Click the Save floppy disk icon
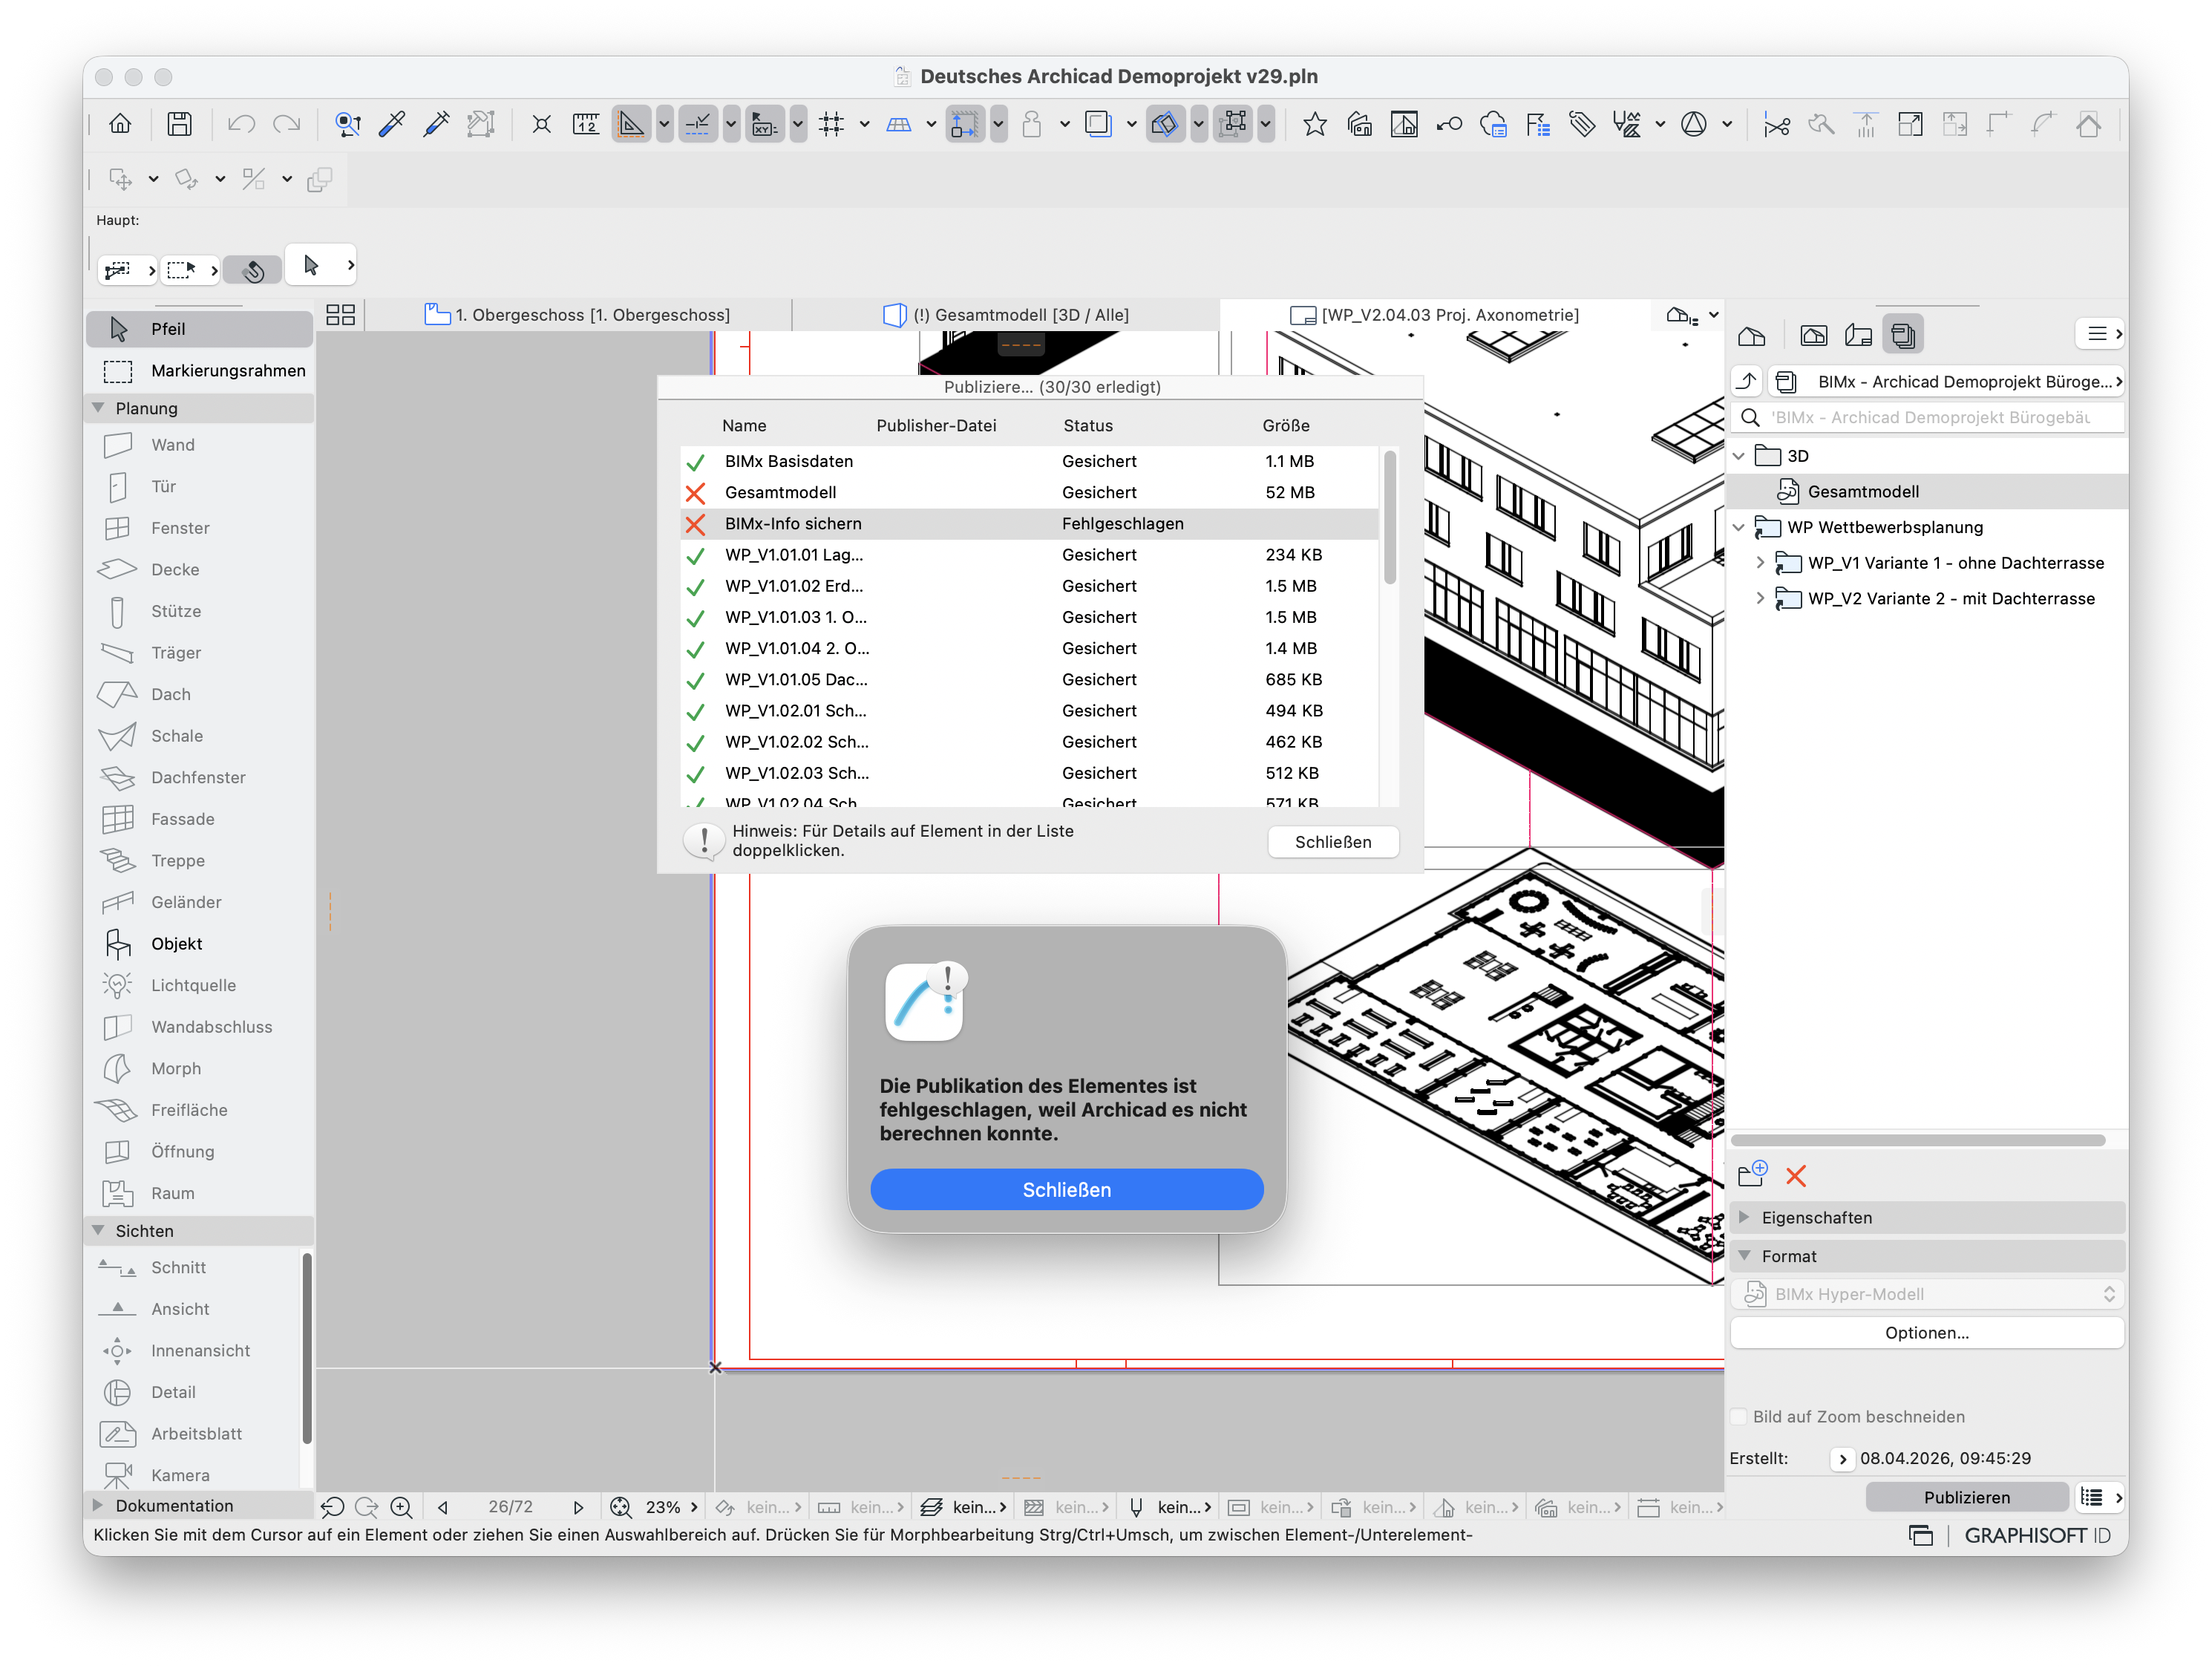 point(180,124)
